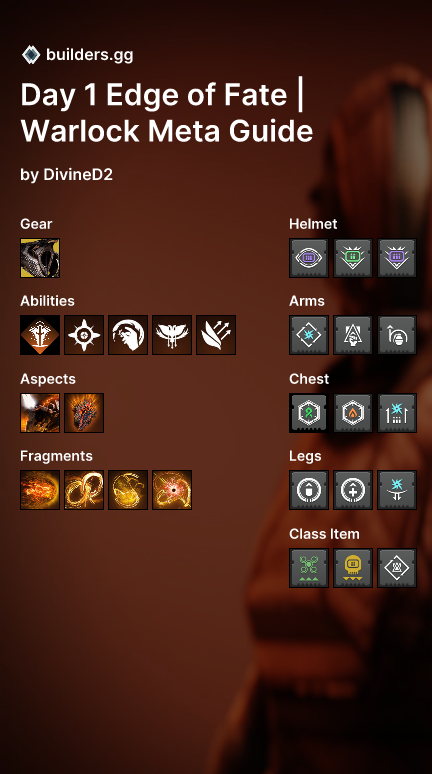Select the grenade Arms mod icon

(397, 335)
